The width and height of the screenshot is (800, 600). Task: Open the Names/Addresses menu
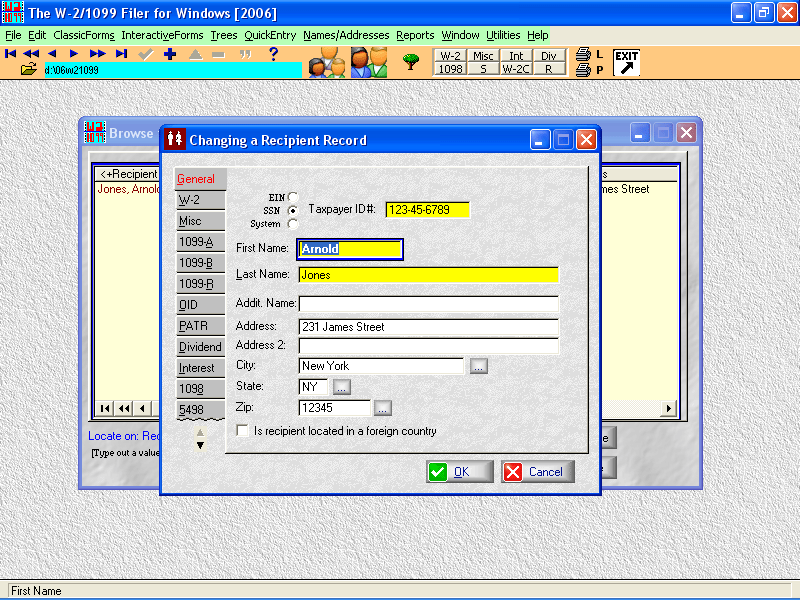pos(346,35)
